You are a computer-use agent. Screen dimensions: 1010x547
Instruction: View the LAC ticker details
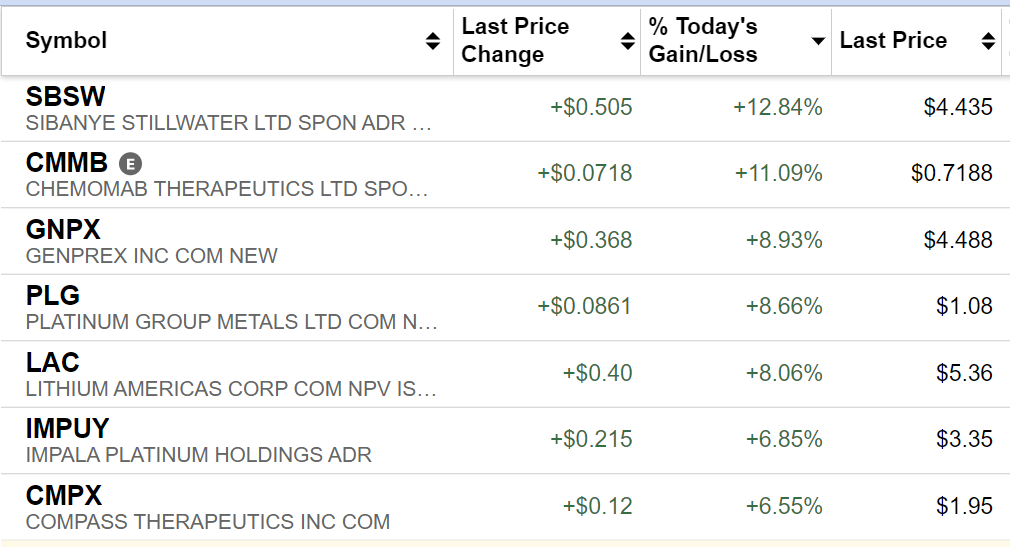pos(53,362)
